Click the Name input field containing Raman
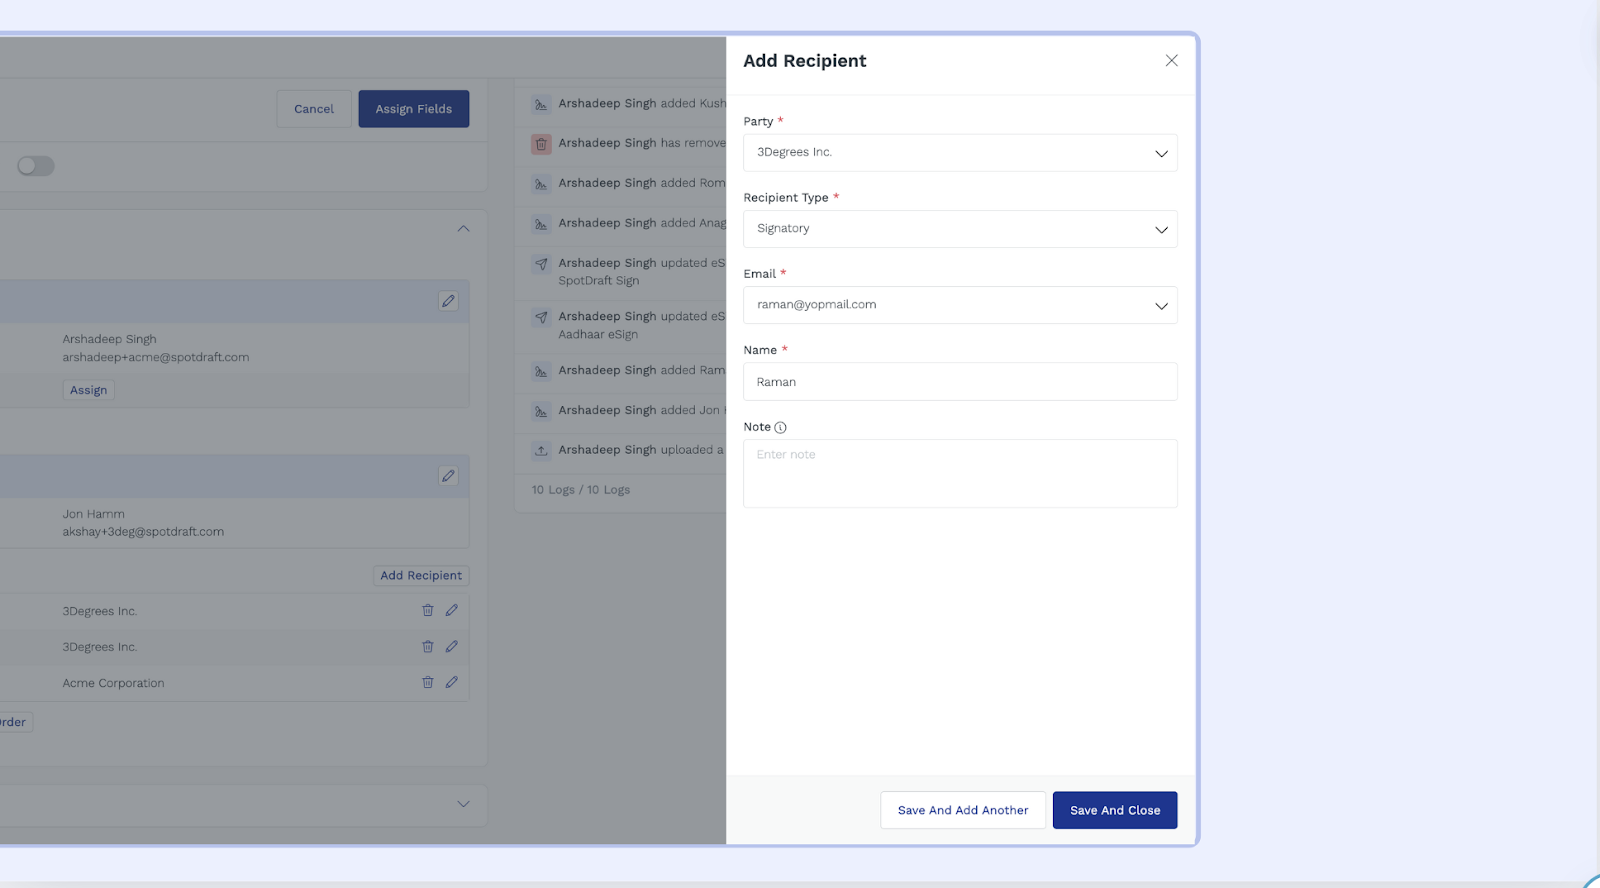The image size is (1600, 888). click(x=960, y=382)
